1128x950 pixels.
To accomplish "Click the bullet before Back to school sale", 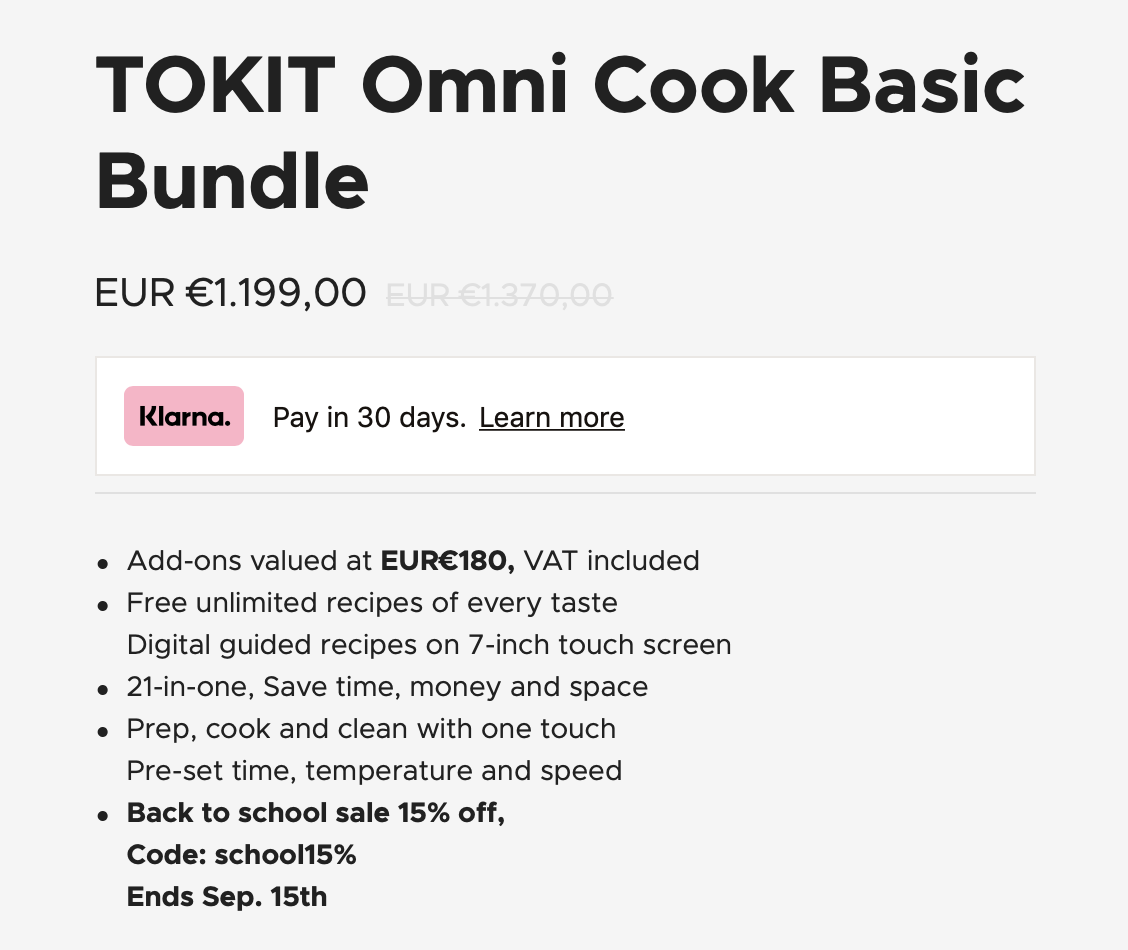I will (x=103, y=816).
